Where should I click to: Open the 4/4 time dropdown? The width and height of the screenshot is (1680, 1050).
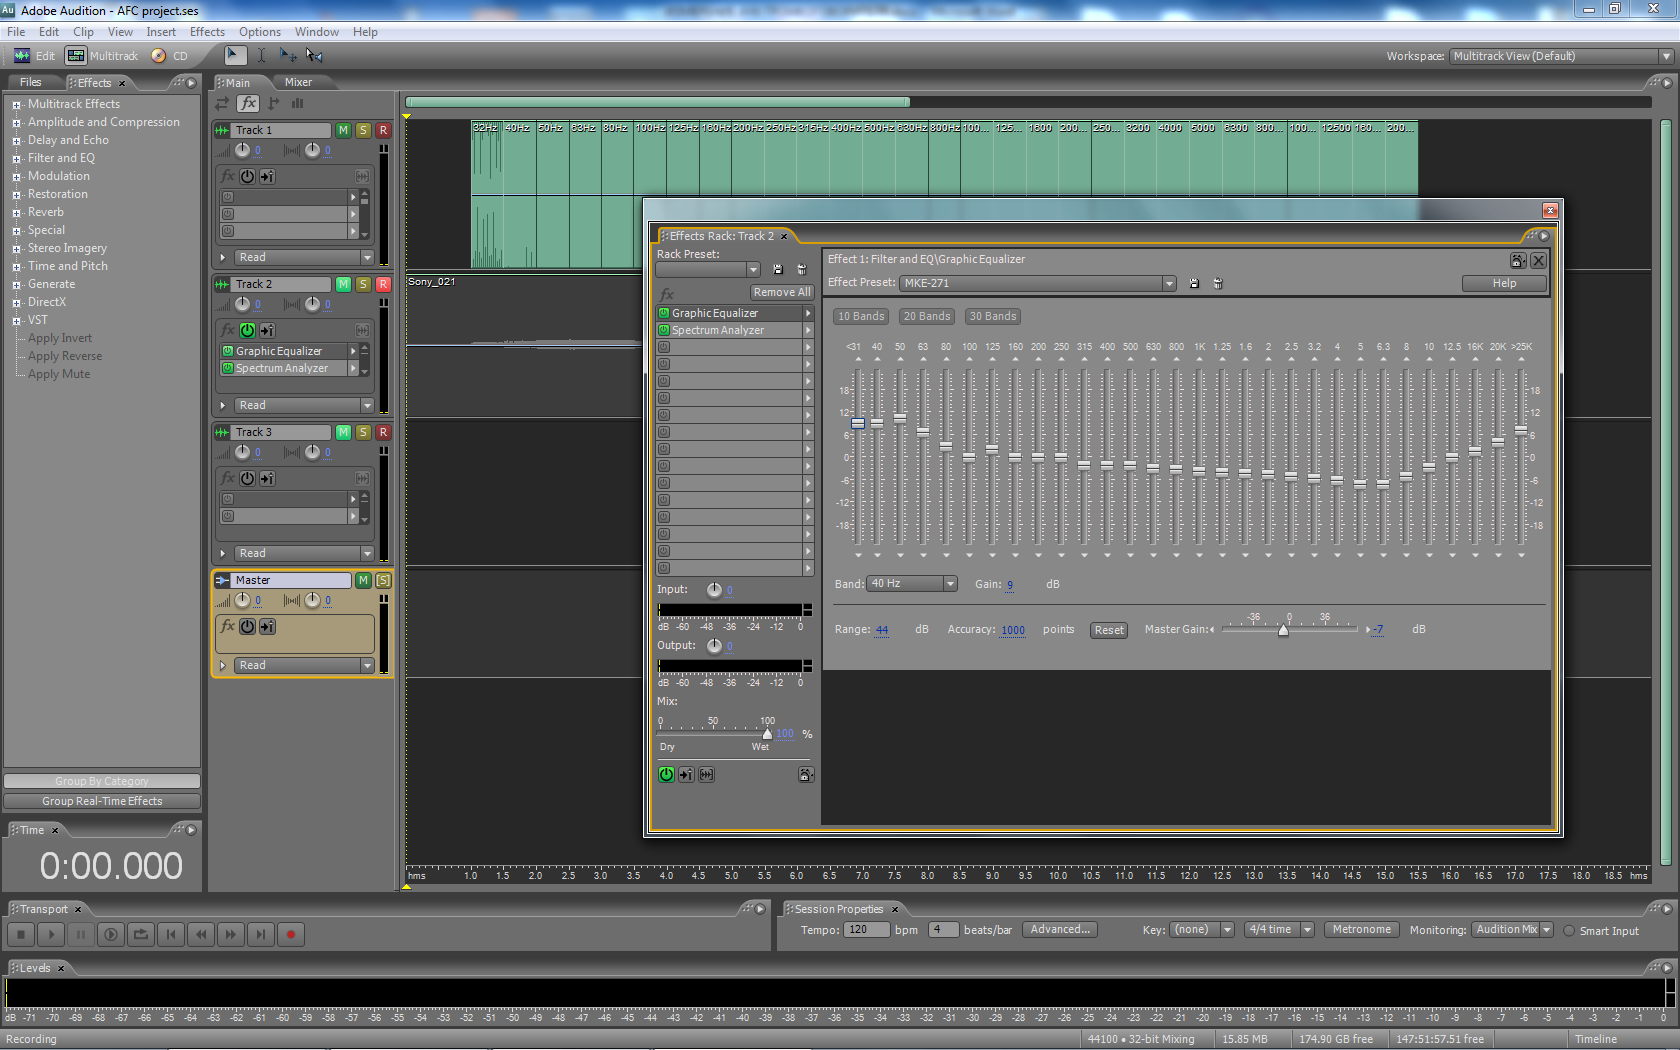(1307, 930)
